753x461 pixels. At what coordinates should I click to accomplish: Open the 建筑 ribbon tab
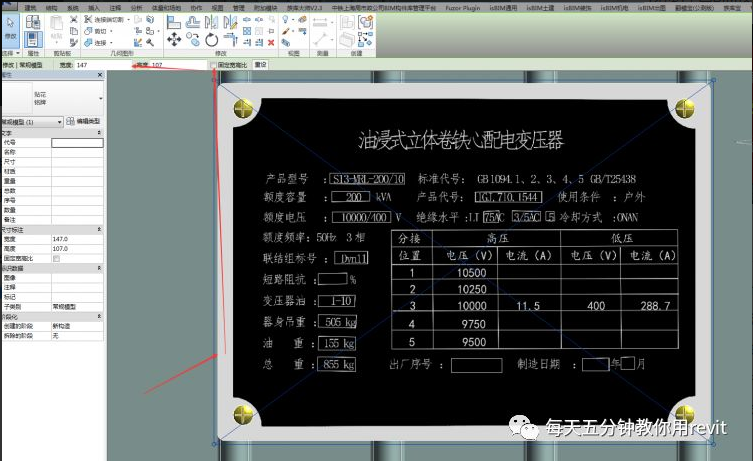[x=30, y=8]
